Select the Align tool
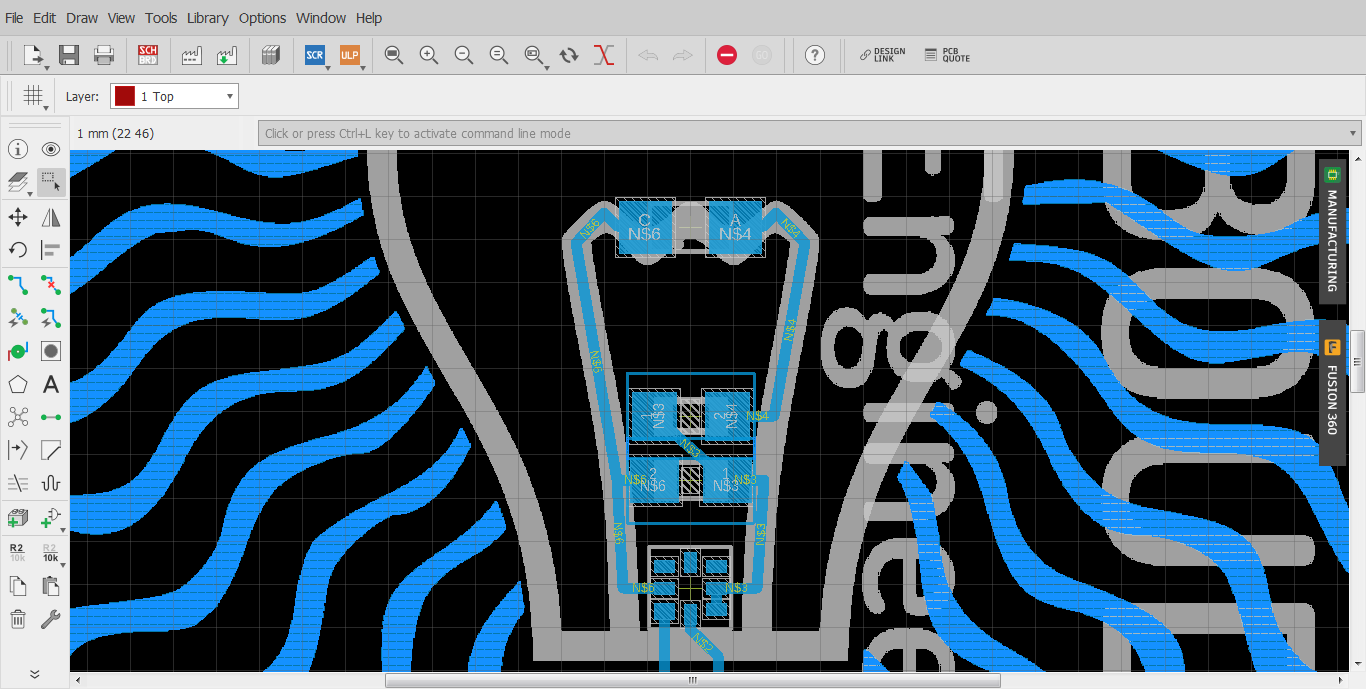This screenshot has width=1366, height=689. pyautogui.click(x=51, y=250)
